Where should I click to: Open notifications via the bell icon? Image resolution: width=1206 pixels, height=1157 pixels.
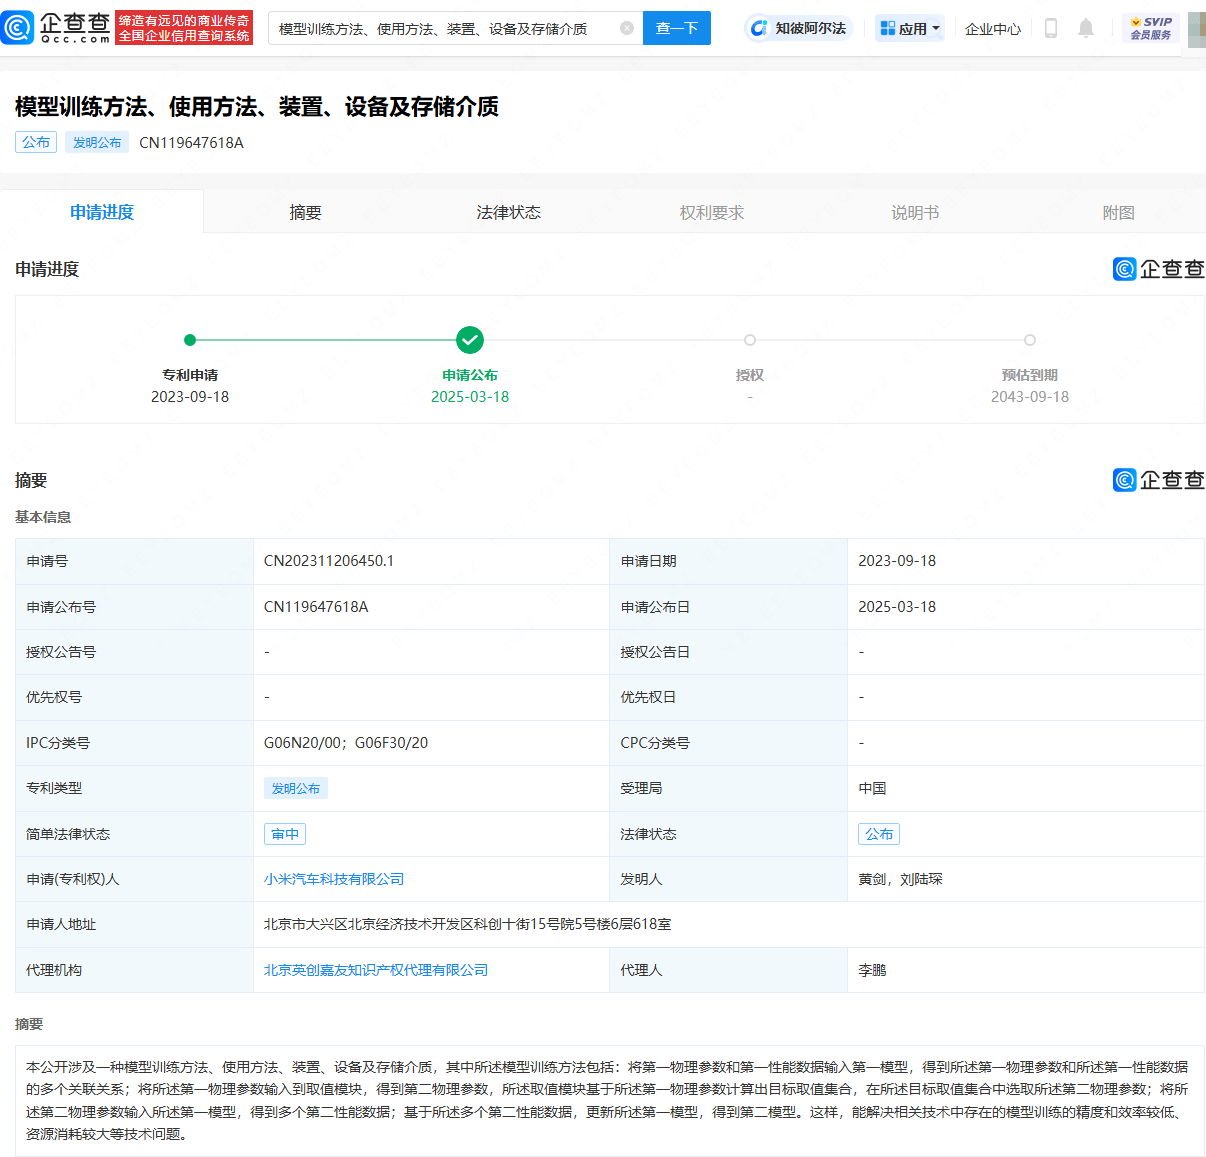[1086, 28]
